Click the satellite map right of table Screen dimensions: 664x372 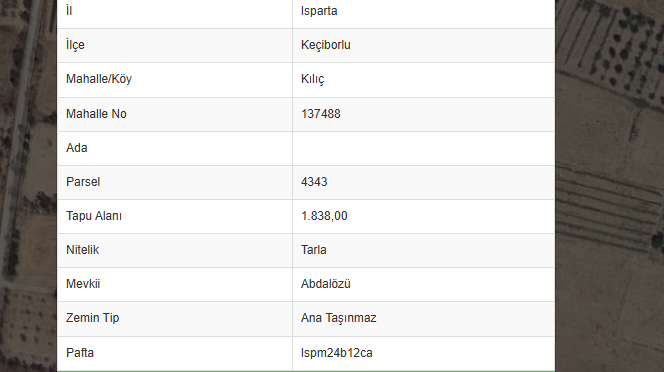(x=609, y=186)
